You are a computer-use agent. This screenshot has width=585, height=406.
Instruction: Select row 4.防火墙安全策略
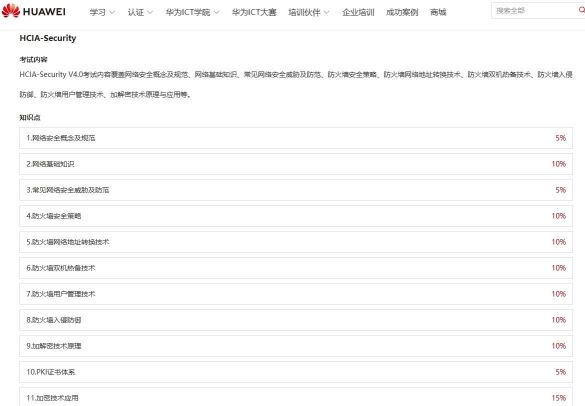pyautogui.click(x=296, y=216)
